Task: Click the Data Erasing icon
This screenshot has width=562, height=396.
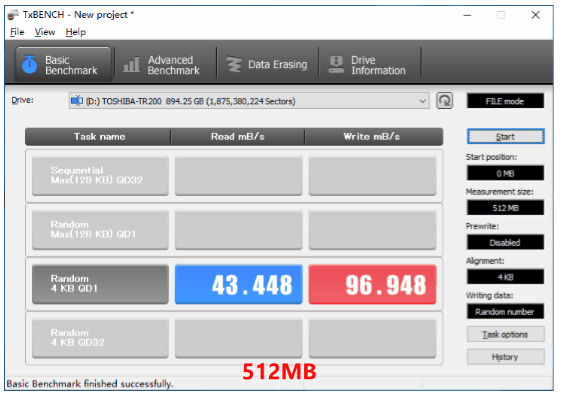Action: (234, 65)
